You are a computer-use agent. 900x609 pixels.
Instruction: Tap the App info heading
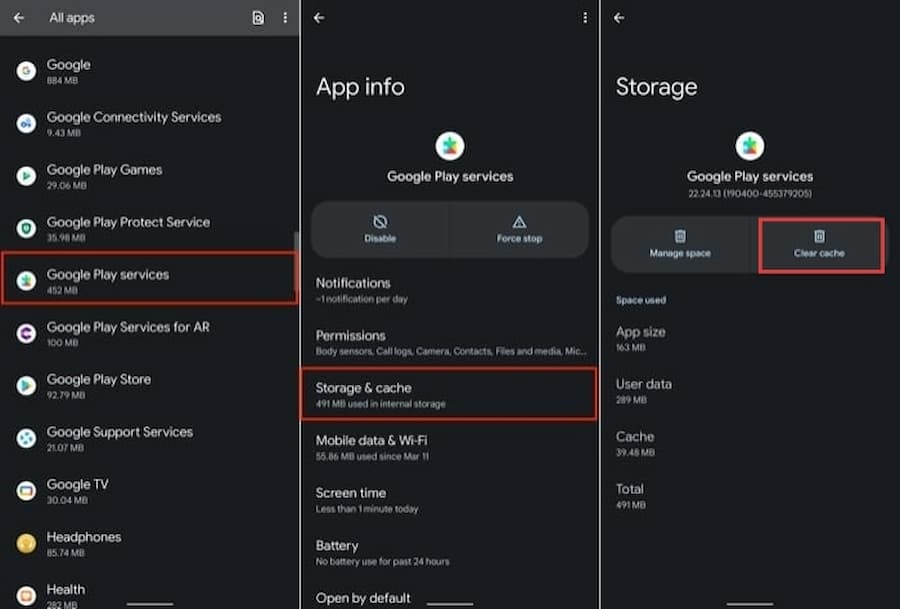(360, 87)
